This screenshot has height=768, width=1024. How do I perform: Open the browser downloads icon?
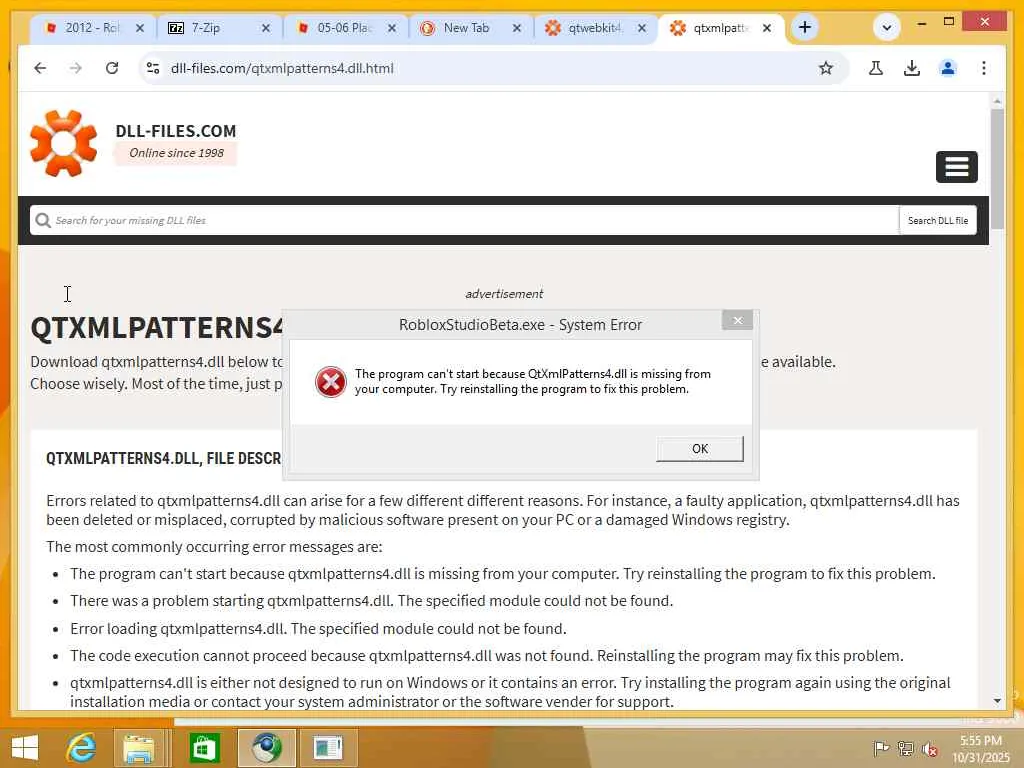(x=912, y=68)
